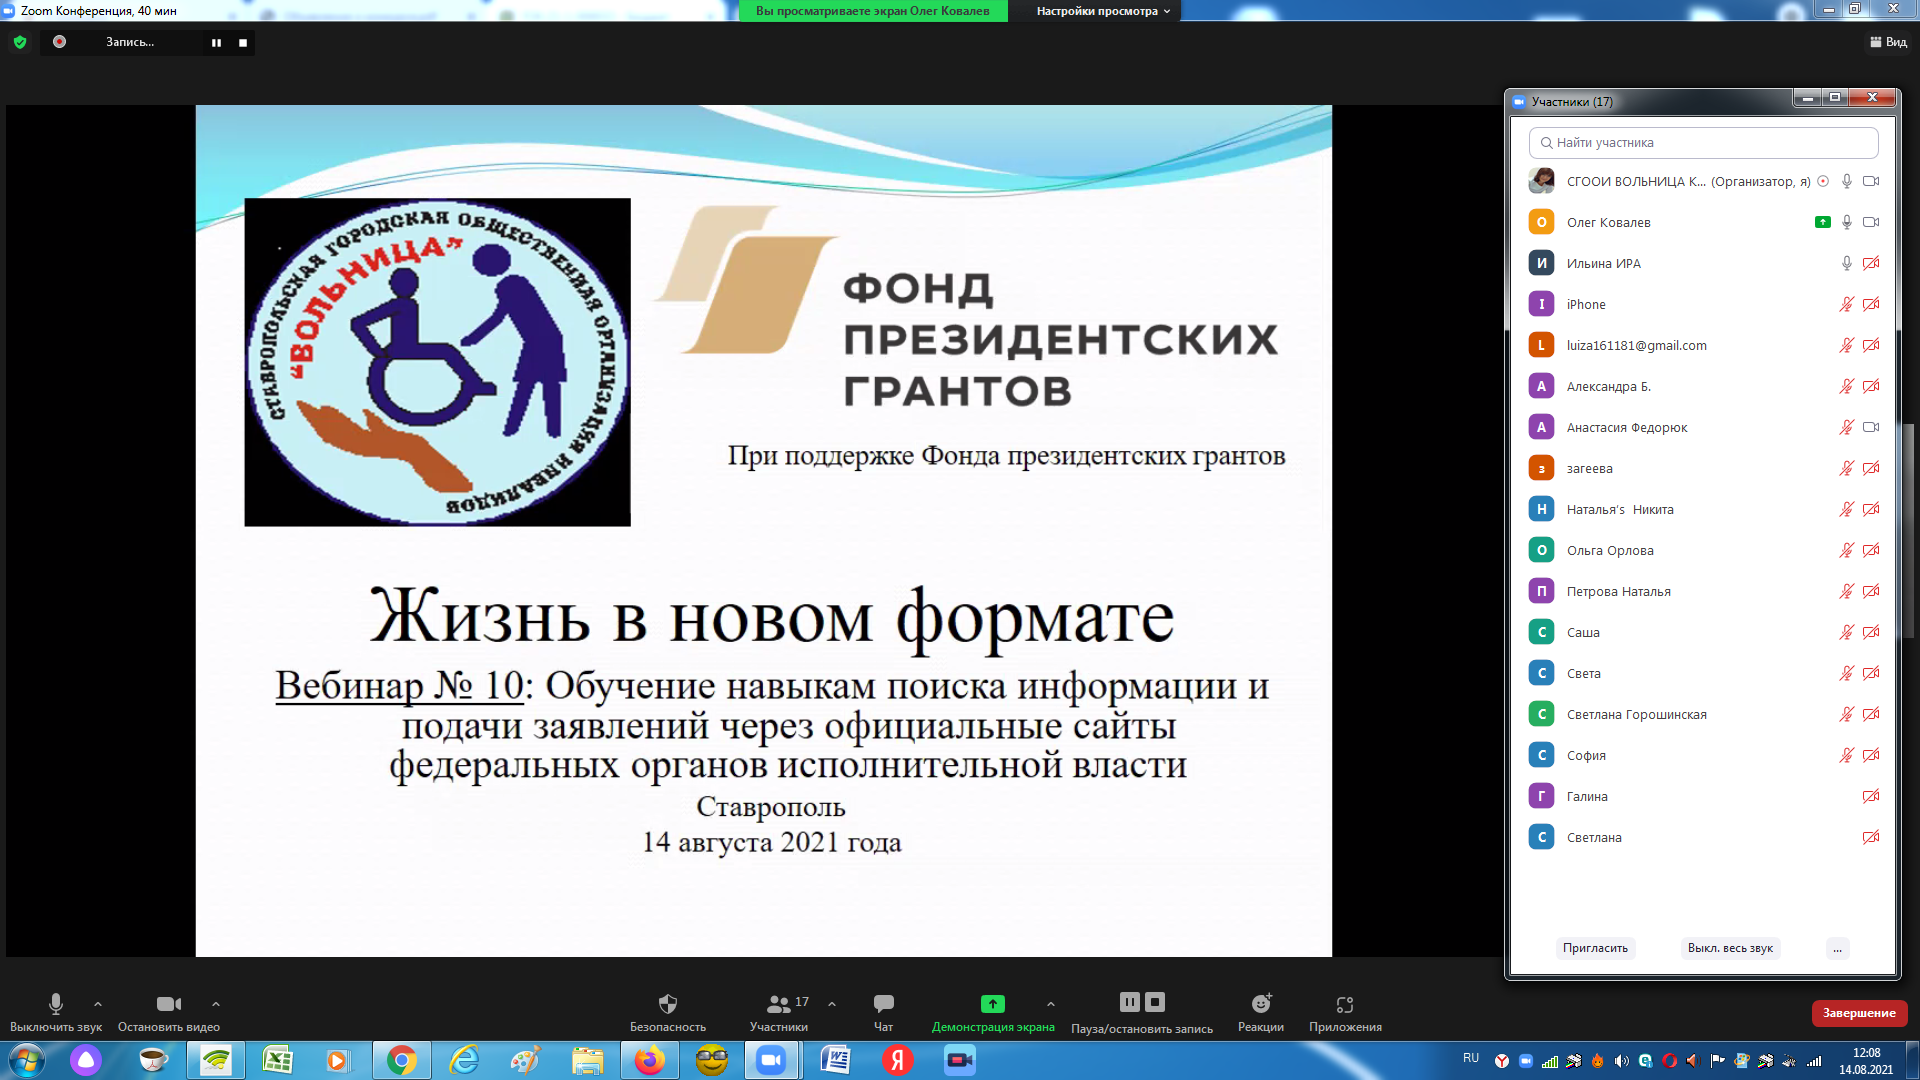Click crossed camera icon for Галина
1920x1080 pixels.
tap(1871, 796)
